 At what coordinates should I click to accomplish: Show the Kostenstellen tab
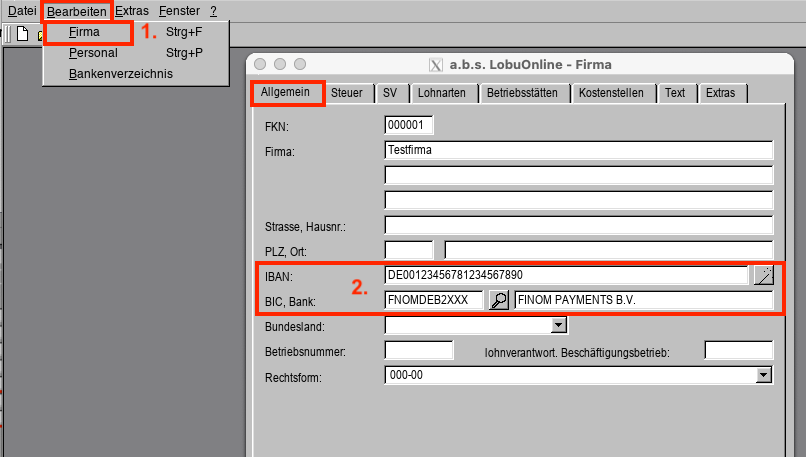point(615,93)
